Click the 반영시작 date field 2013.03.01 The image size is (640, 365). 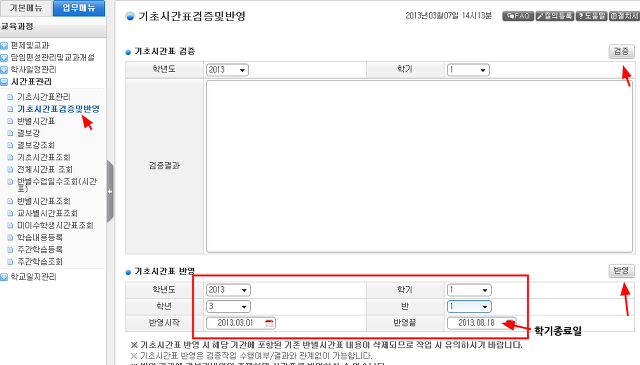[x=241, y=323]
